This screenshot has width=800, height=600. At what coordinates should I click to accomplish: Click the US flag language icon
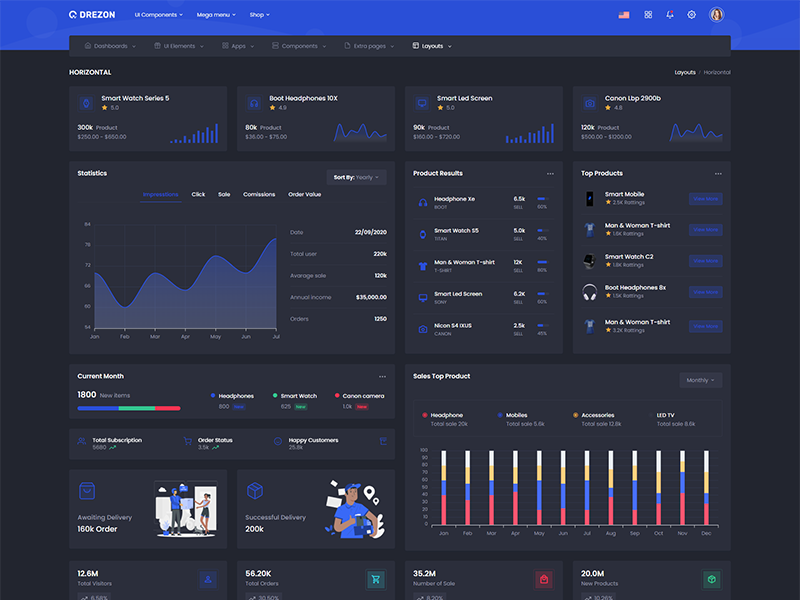pos(624,15)
